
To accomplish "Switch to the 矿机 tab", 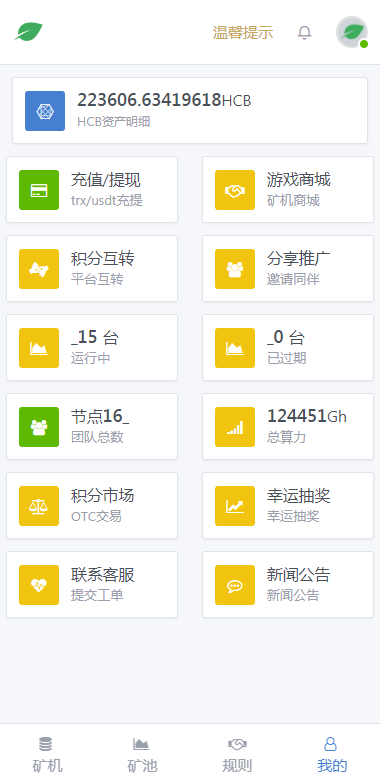I will 48,754.
